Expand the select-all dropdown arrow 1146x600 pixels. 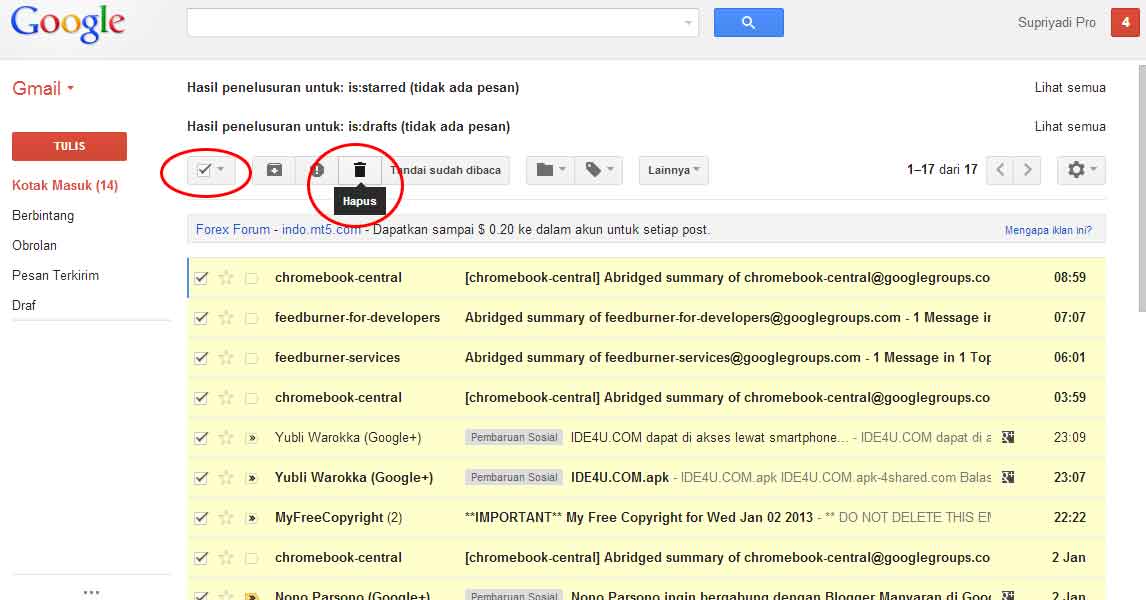tap(221, 170)
